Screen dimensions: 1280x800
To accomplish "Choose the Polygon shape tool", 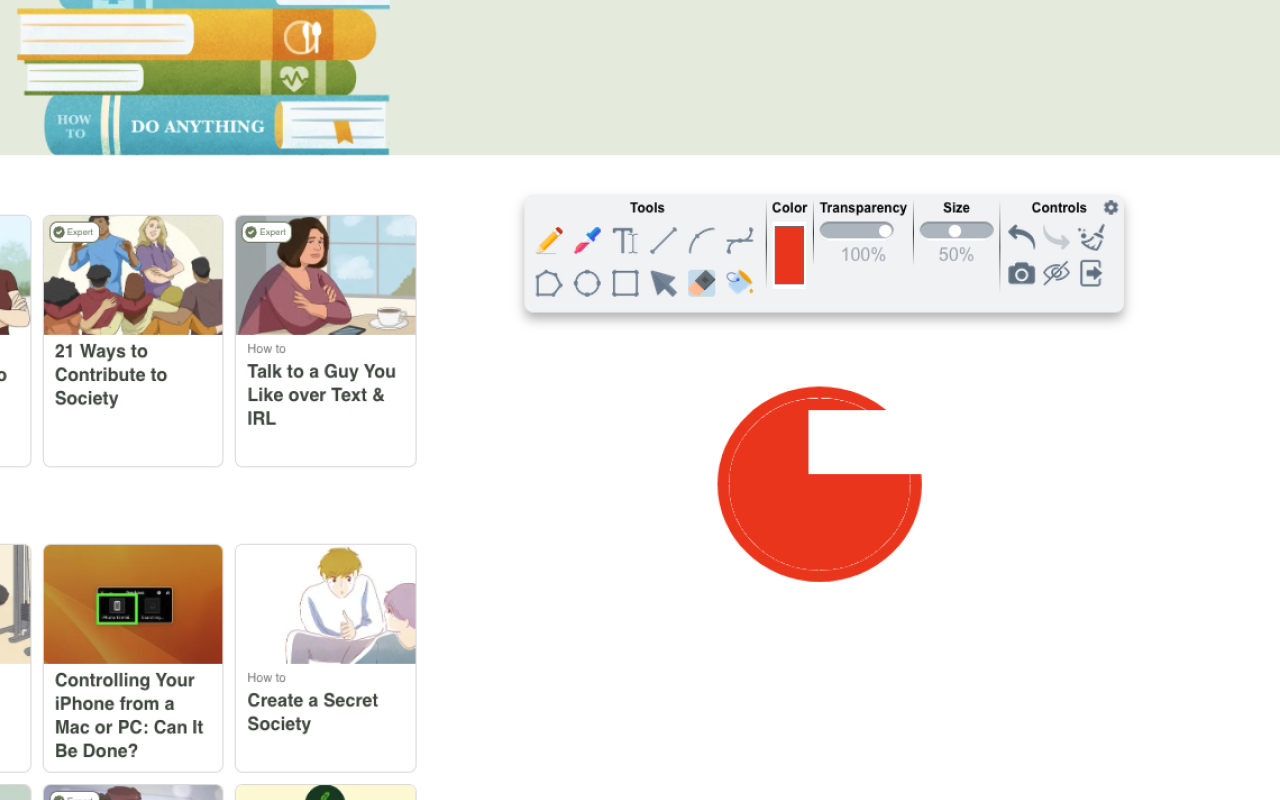I will point(549,283).
